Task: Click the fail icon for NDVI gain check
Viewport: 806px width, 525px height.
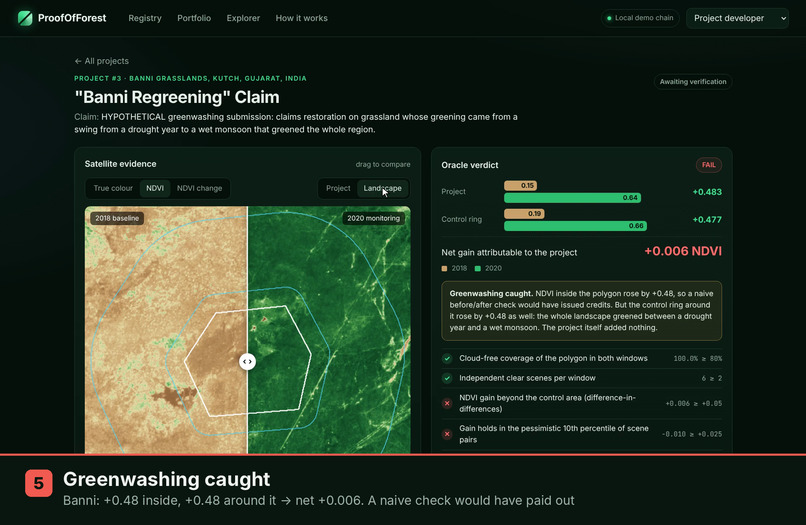Action: [x=447, y=404]
